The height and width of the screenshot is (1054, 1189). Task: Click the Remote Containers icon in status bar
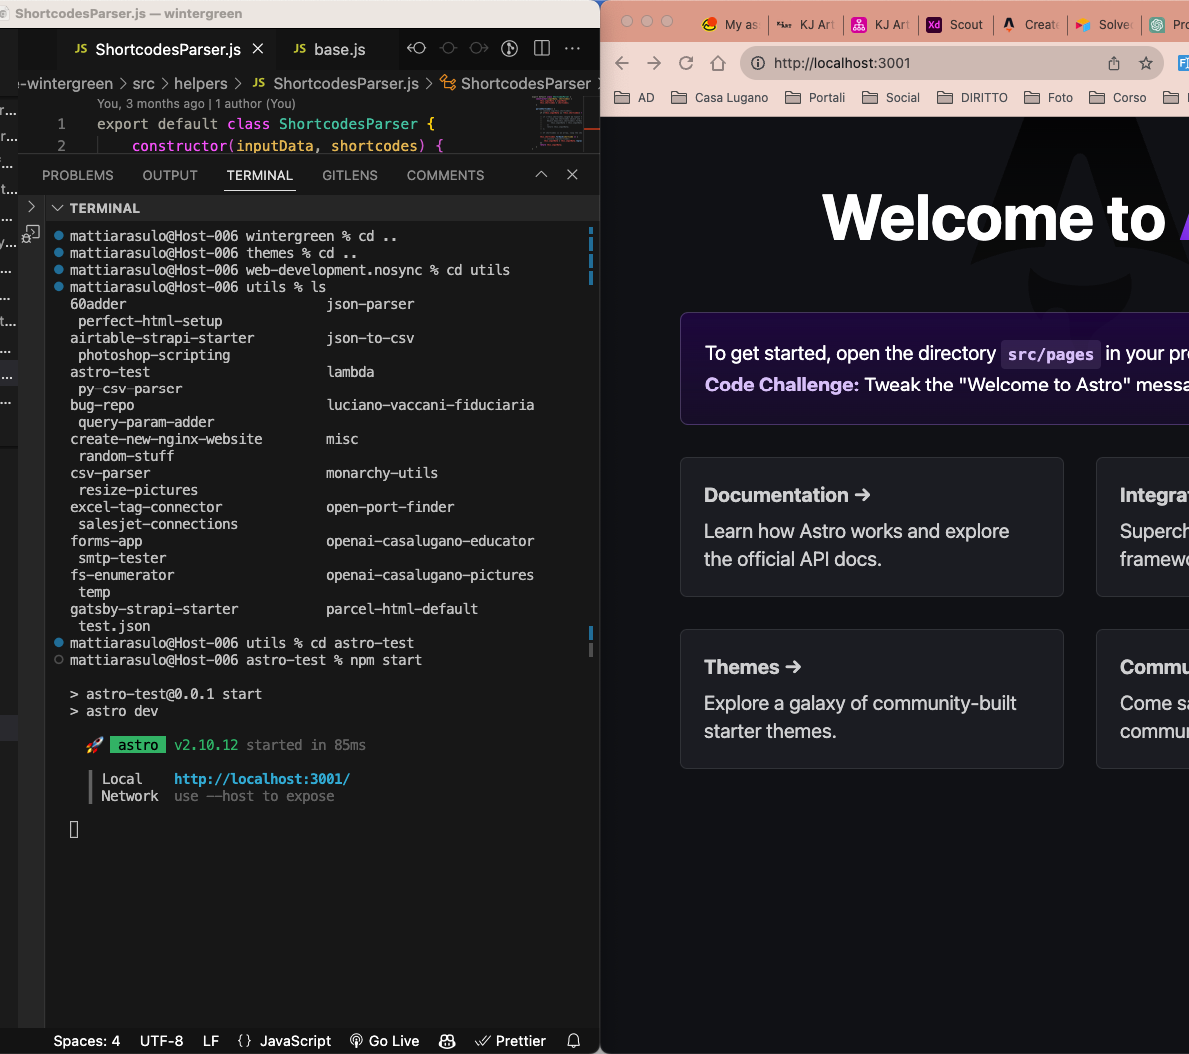tap(447, 1041)
